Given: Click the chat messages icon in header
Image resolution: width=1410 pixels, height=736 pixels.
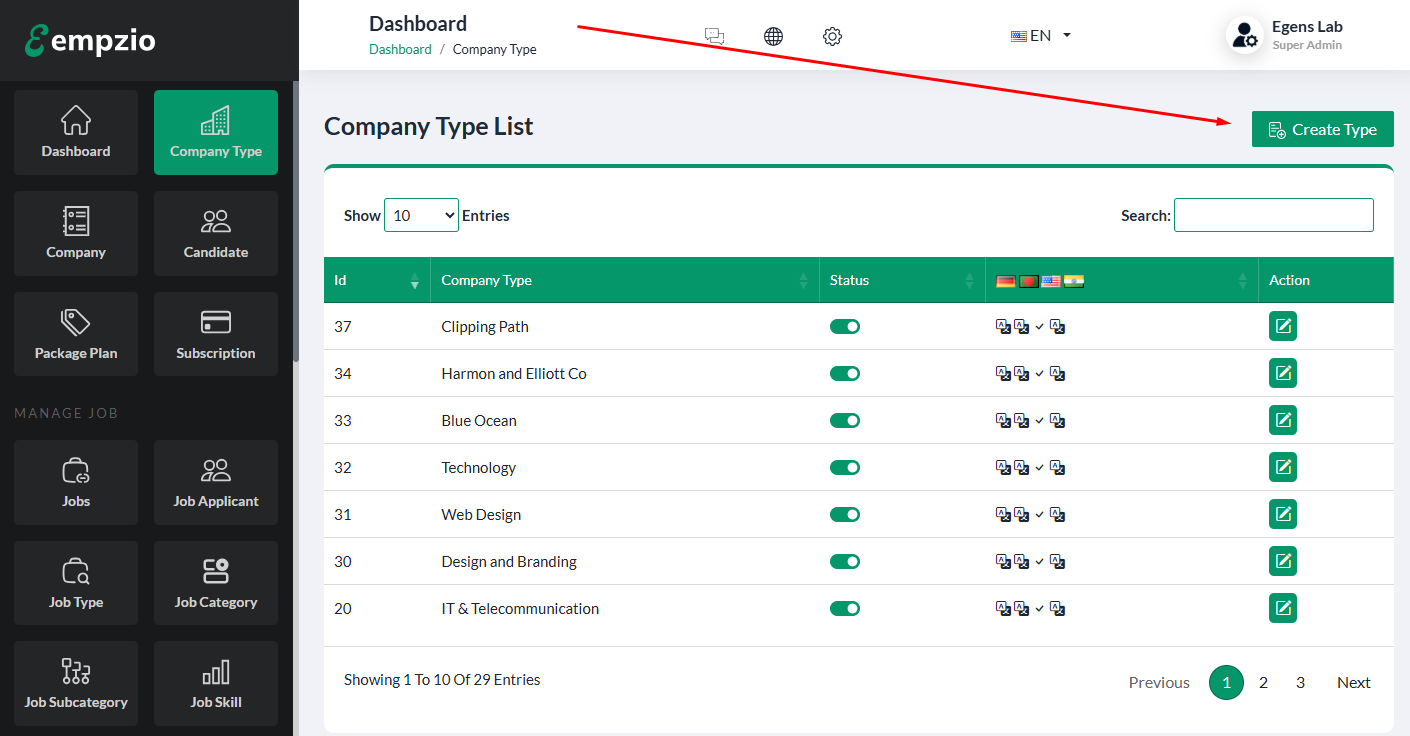Looking at the screenshot, I should coord(714,36).
